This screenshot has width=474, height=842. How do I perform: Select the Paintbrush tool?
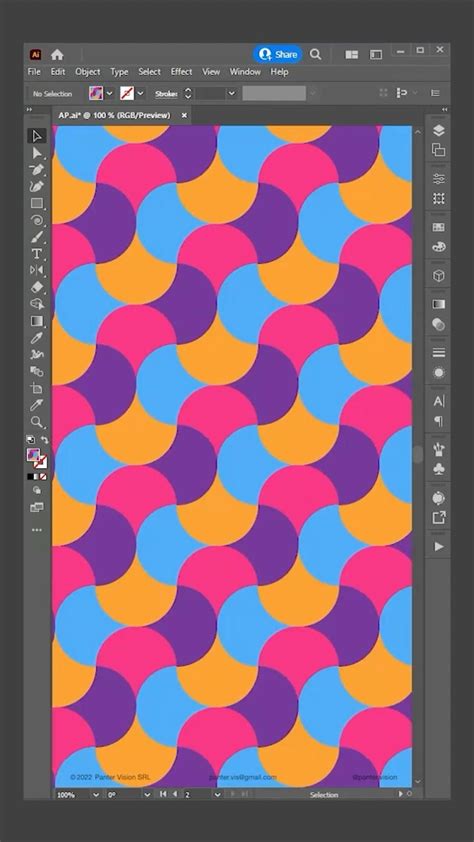point(37,237)
